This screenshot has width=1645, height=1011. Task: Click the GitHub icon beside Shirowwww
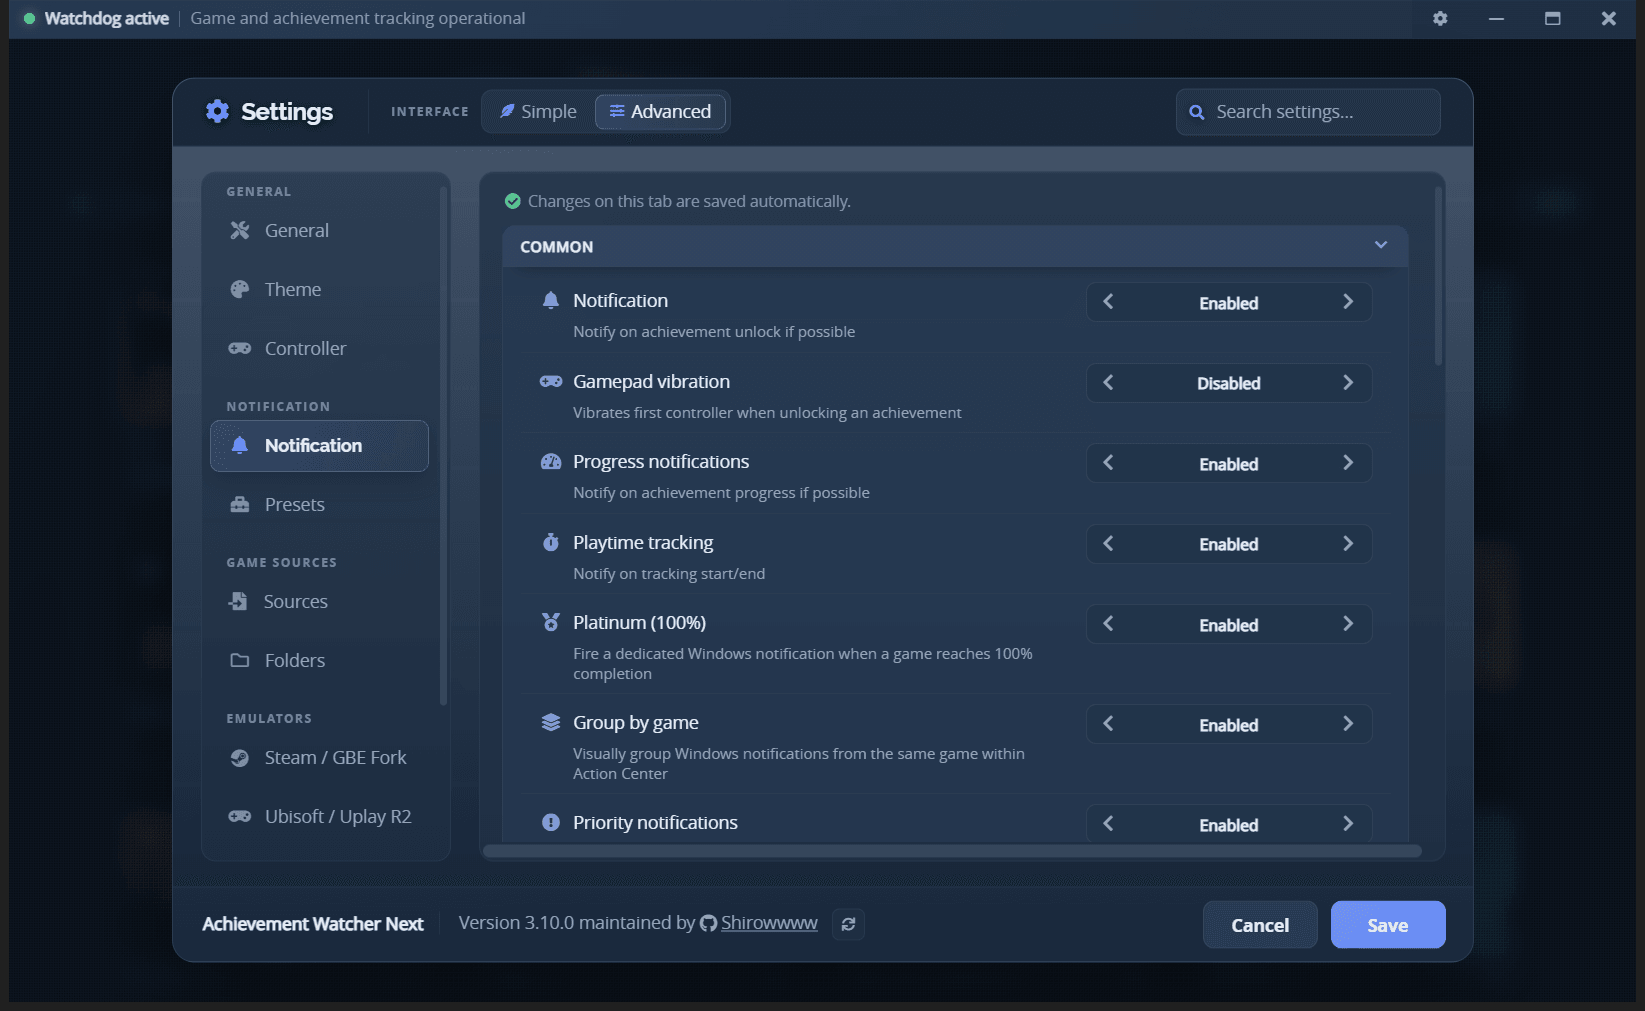coord(708,923)
